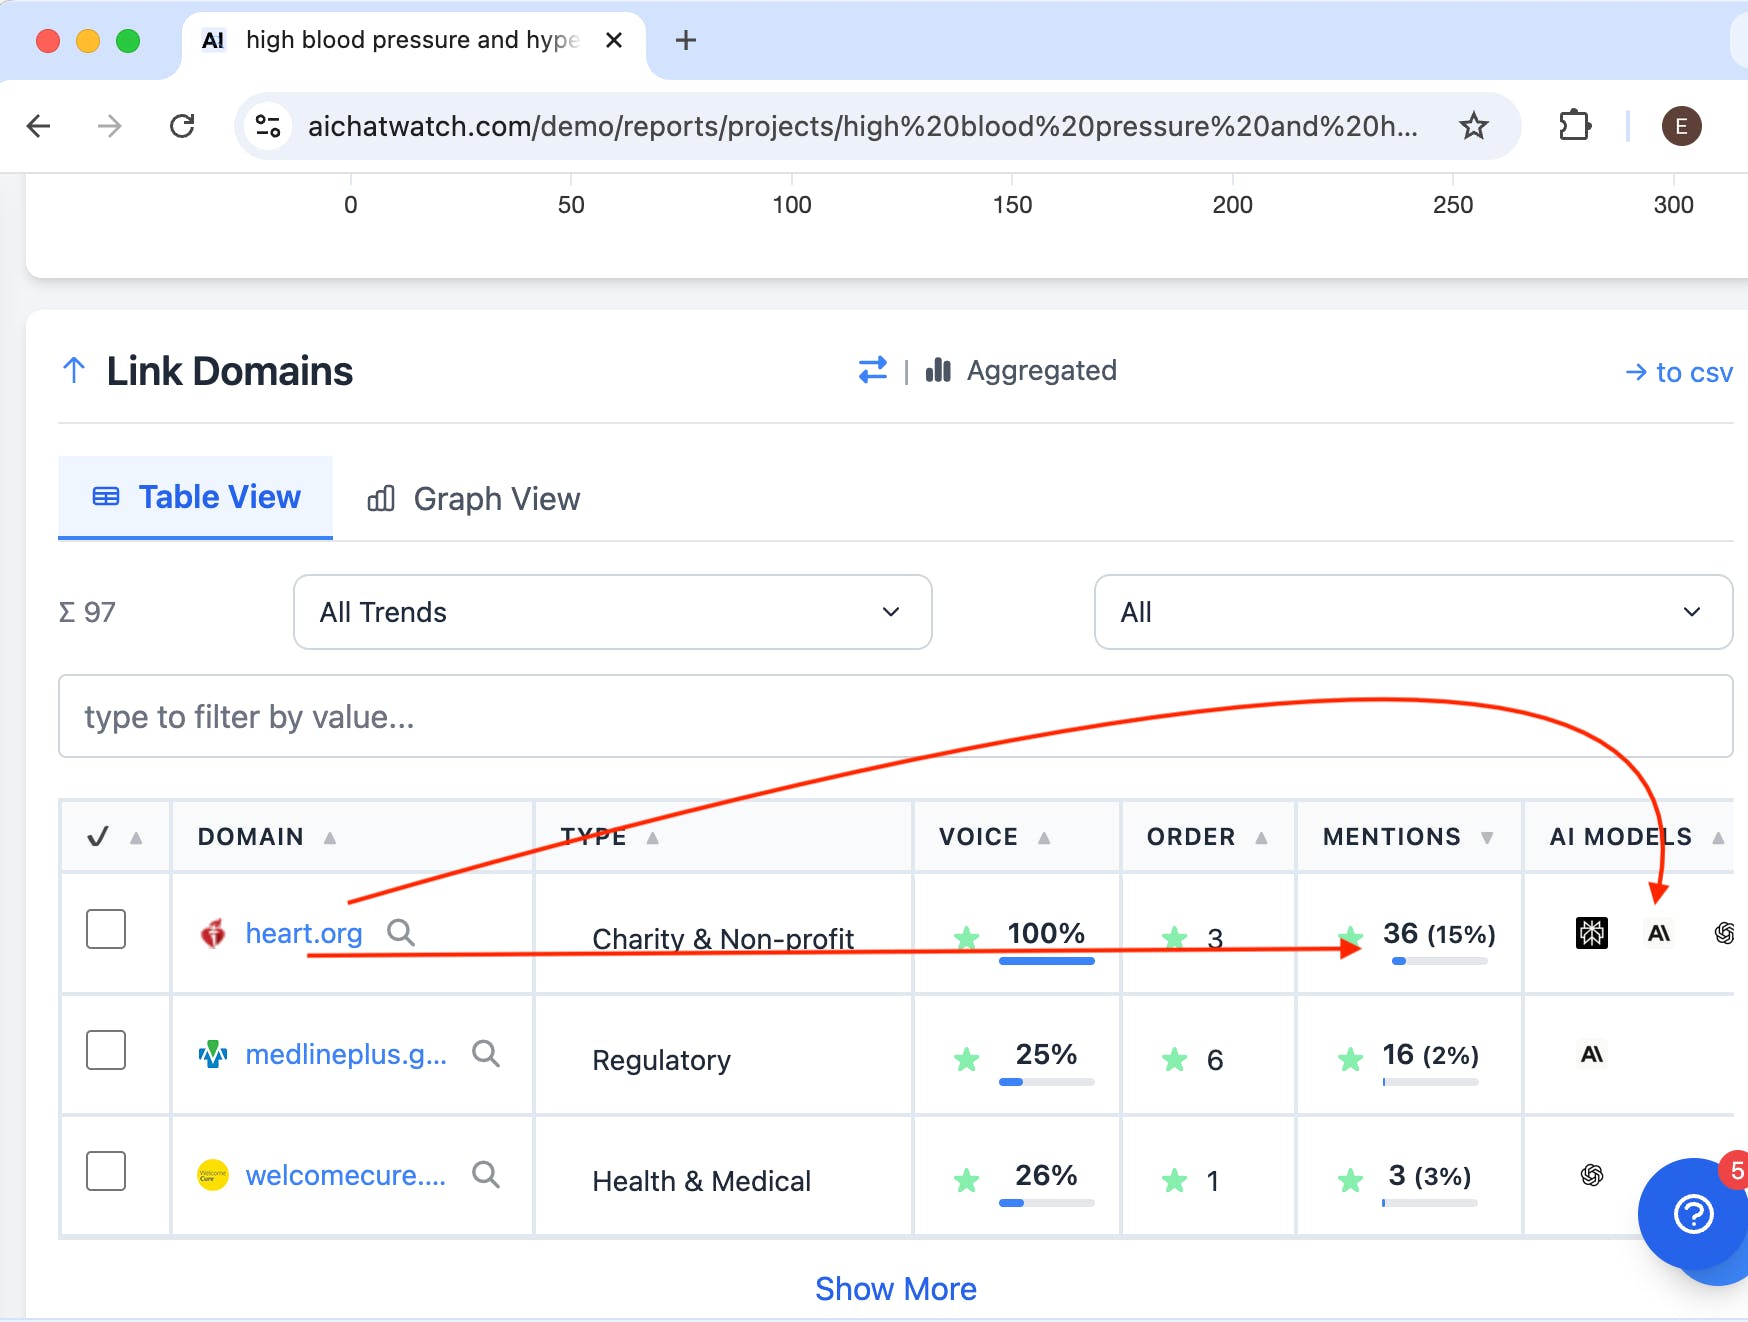
Task: Click the 100% voice bar for heart.org
Action: (1046, 961)
